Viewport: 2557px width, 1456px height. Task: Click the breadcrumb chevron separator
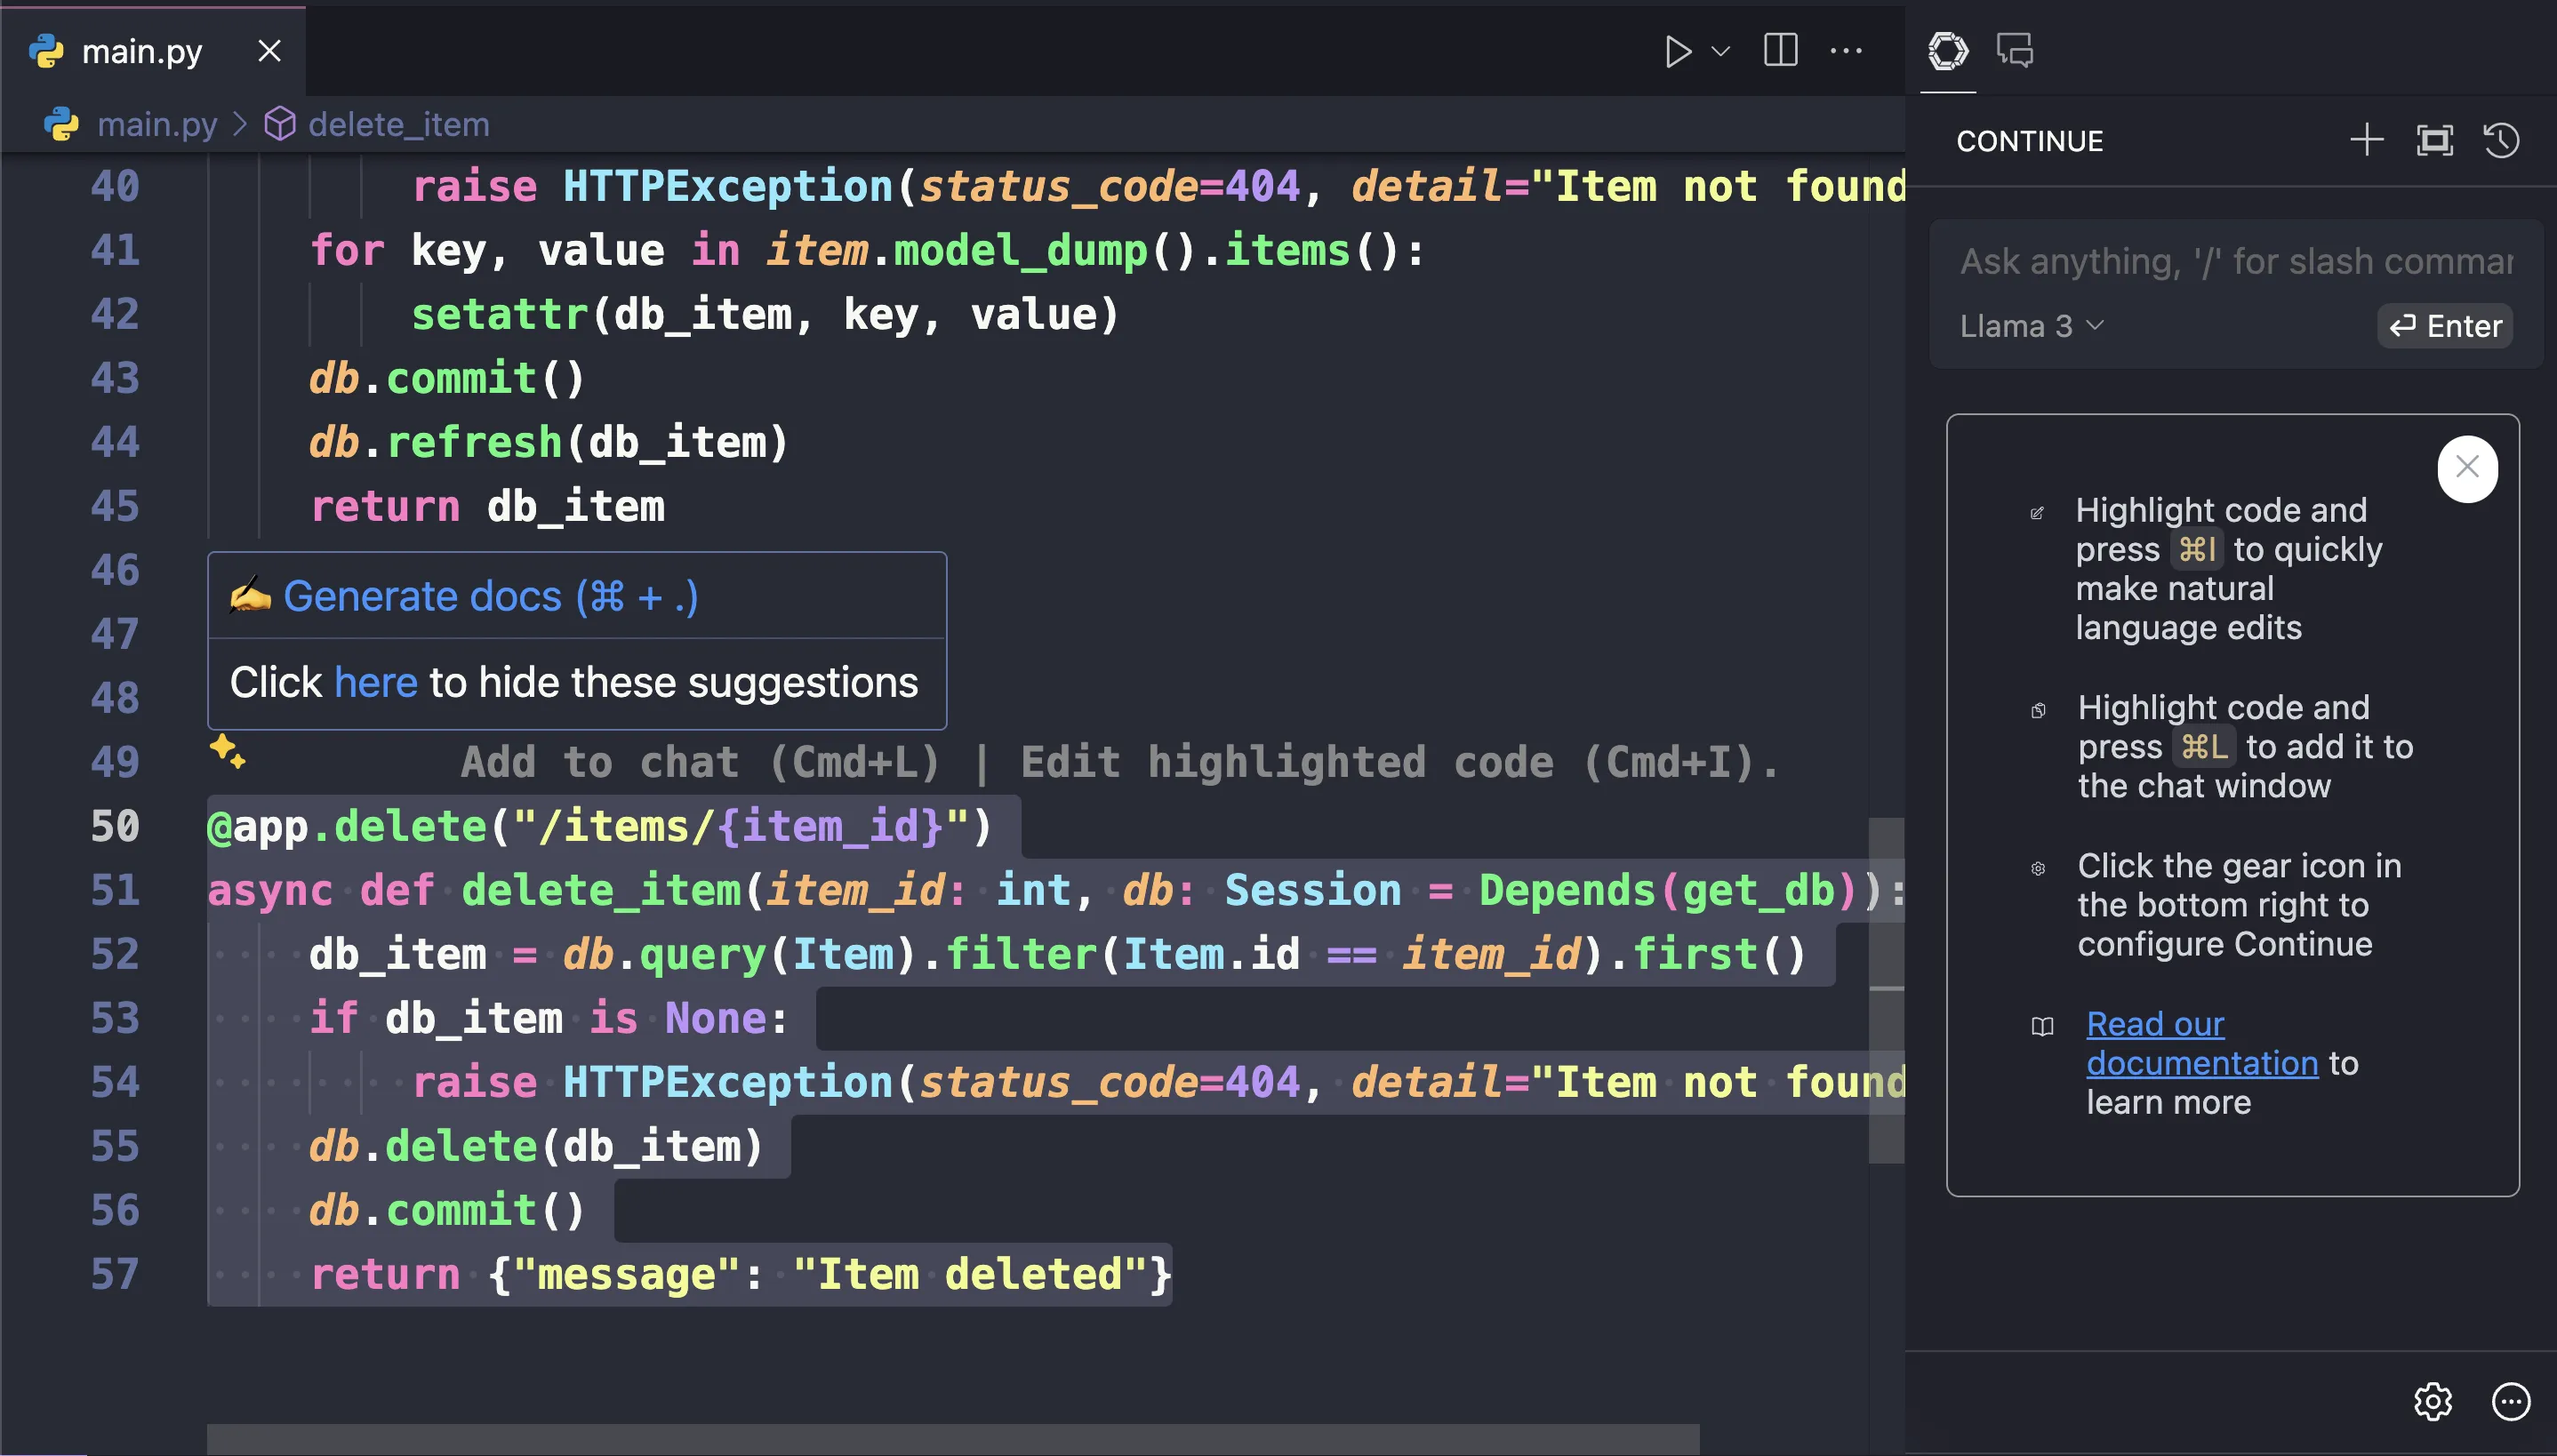(x=240, y=124)
